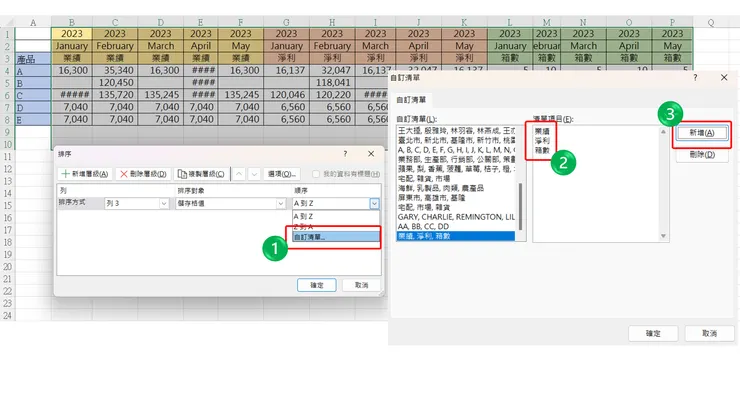This screenshot has width=740, height=416.
Task: Select the 屏東市, 高雄市, 基隆 custom list
Action: click(455, 198)
